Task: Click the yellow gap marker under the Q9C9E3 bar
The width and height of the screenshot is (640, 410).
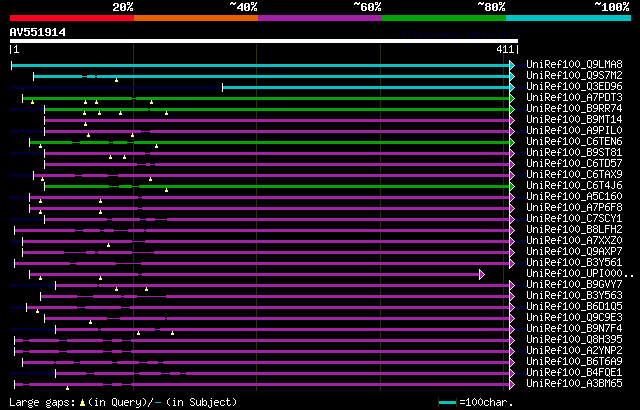Action: coord(90,323)
